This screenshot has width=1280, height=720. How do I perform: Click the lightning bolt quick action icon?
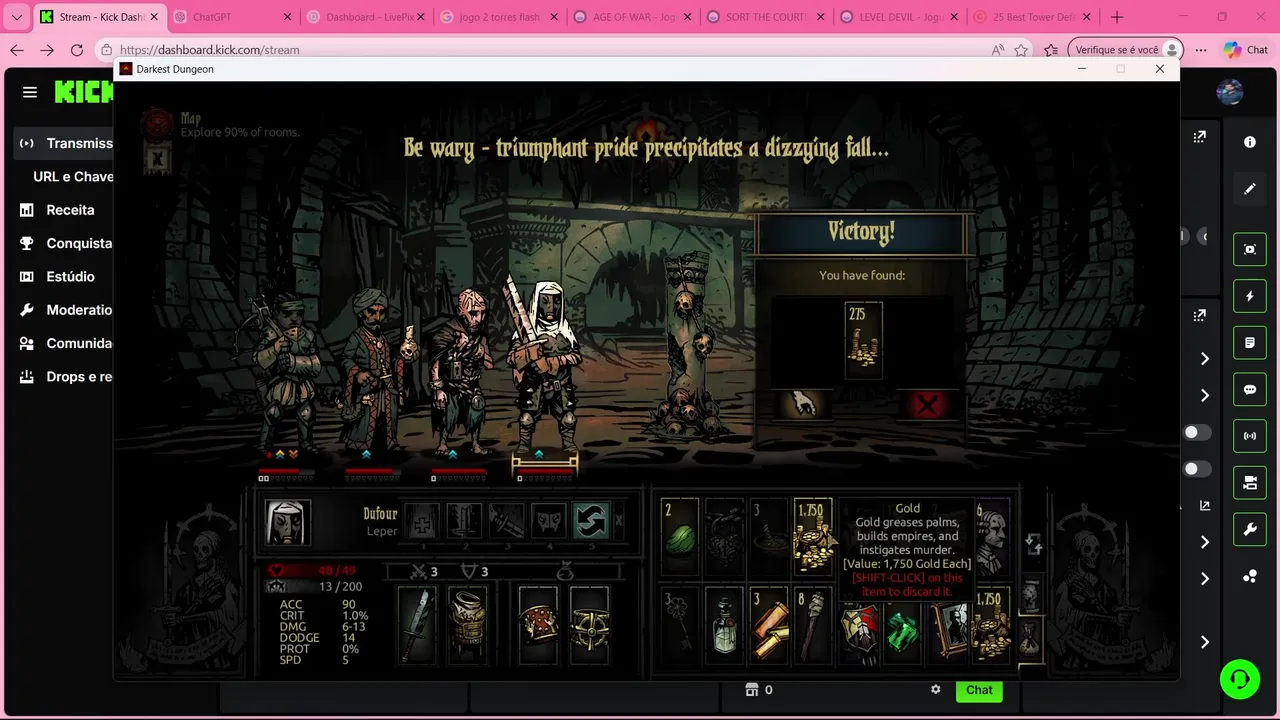tap(1250, 296)
